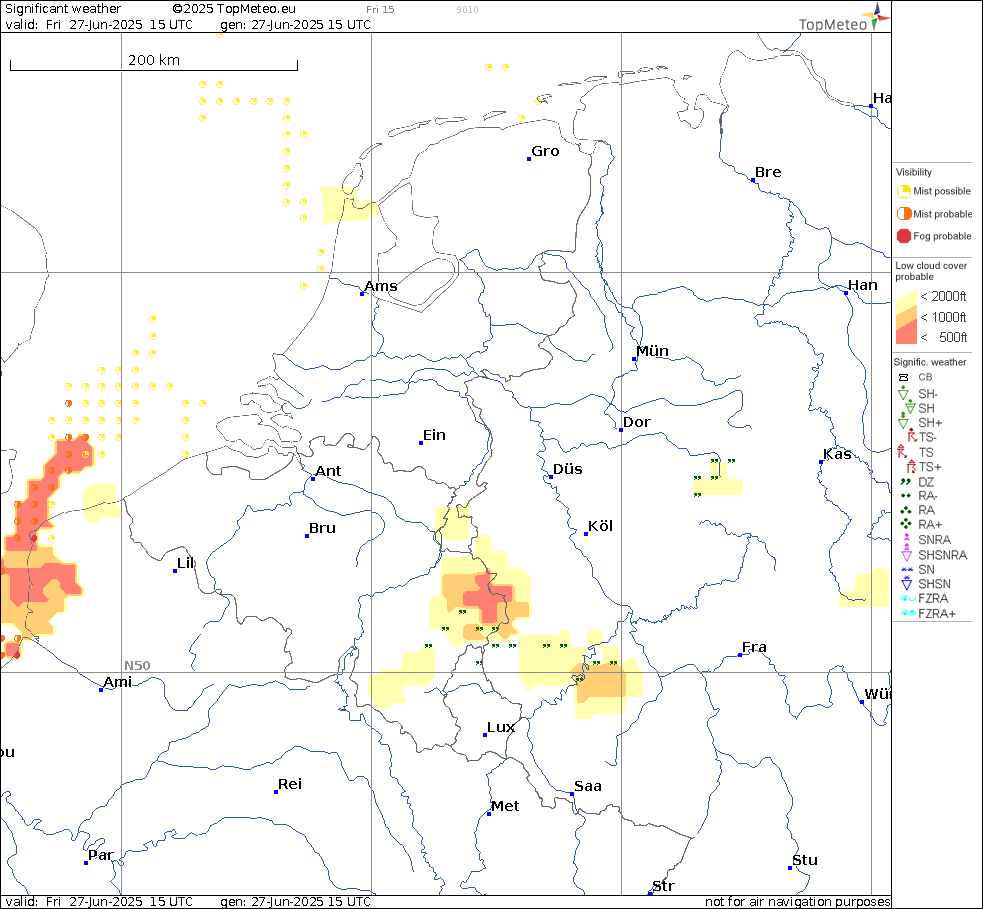This screenshot has height=909, width=983.
Task: Click the 'Rei' city label
Action: click(x=290, y=784)
